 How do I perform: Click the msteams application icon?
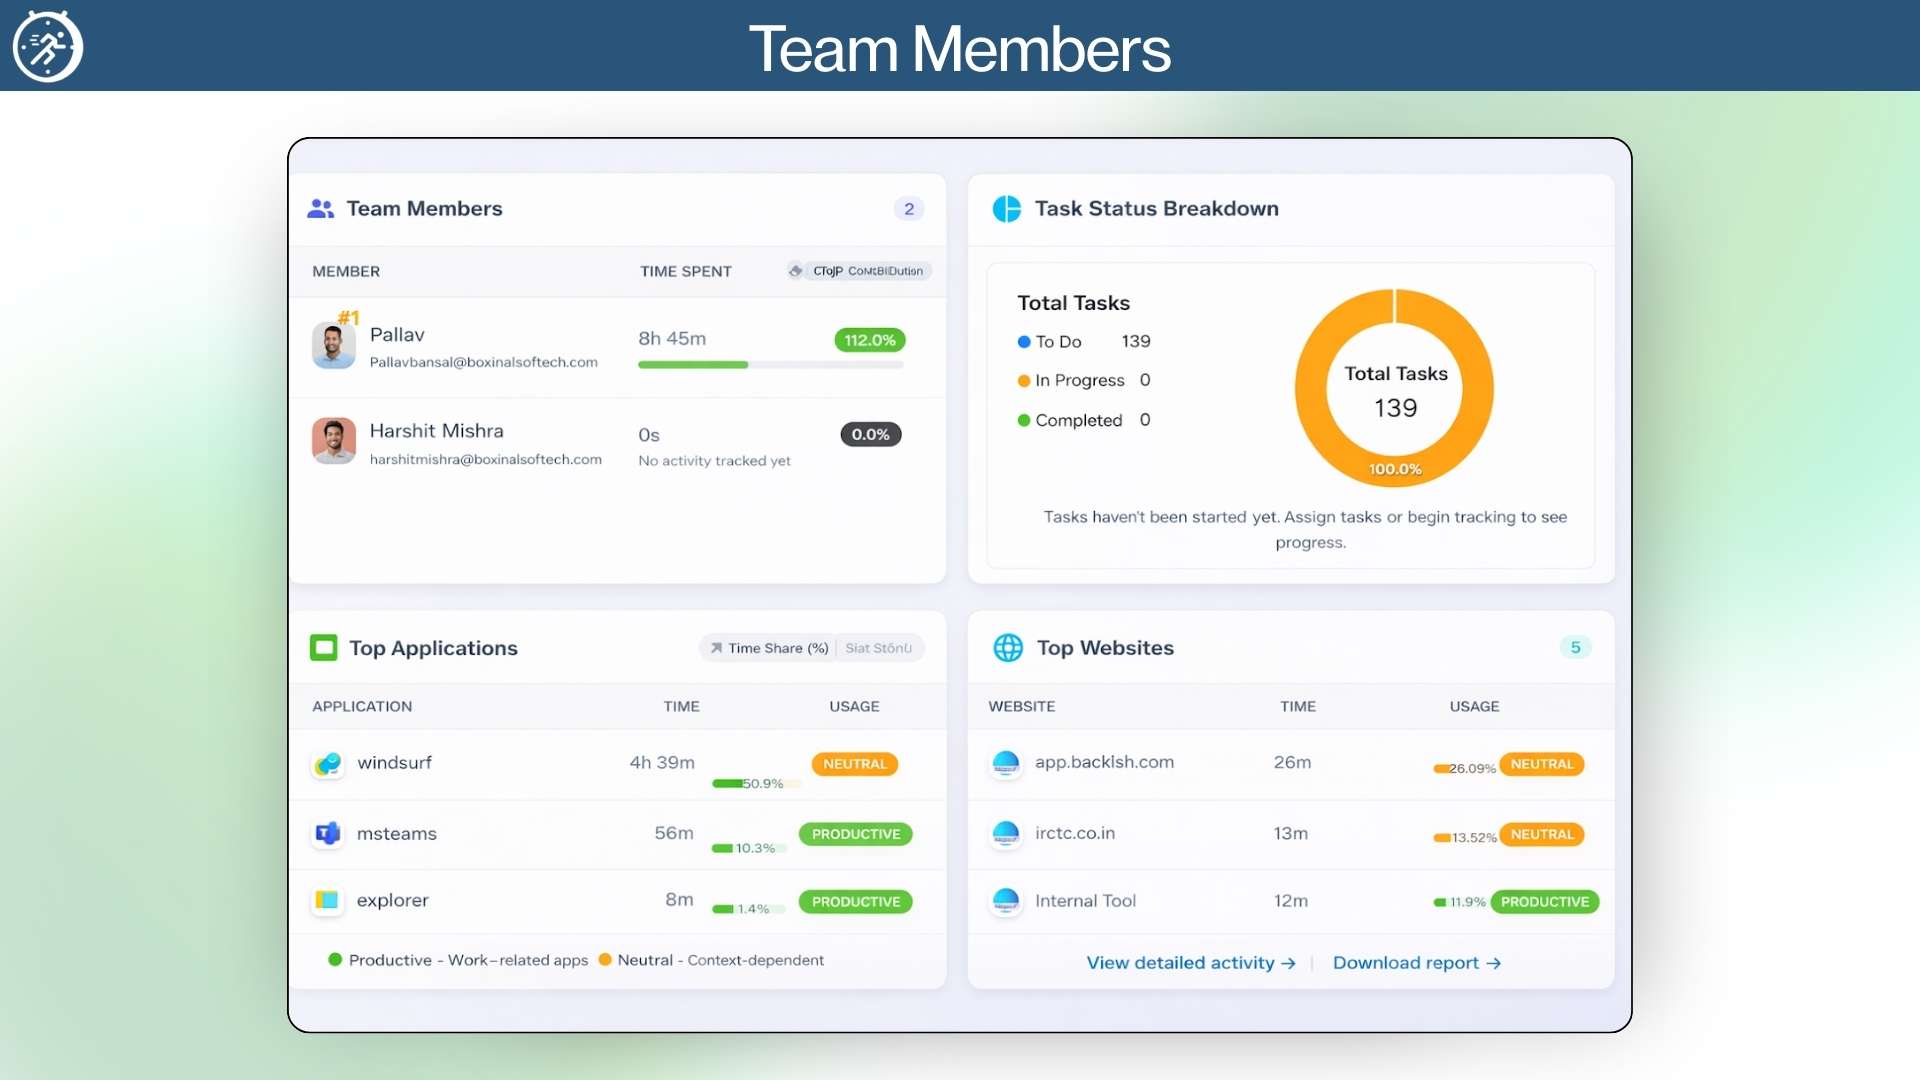pos(327,833)
